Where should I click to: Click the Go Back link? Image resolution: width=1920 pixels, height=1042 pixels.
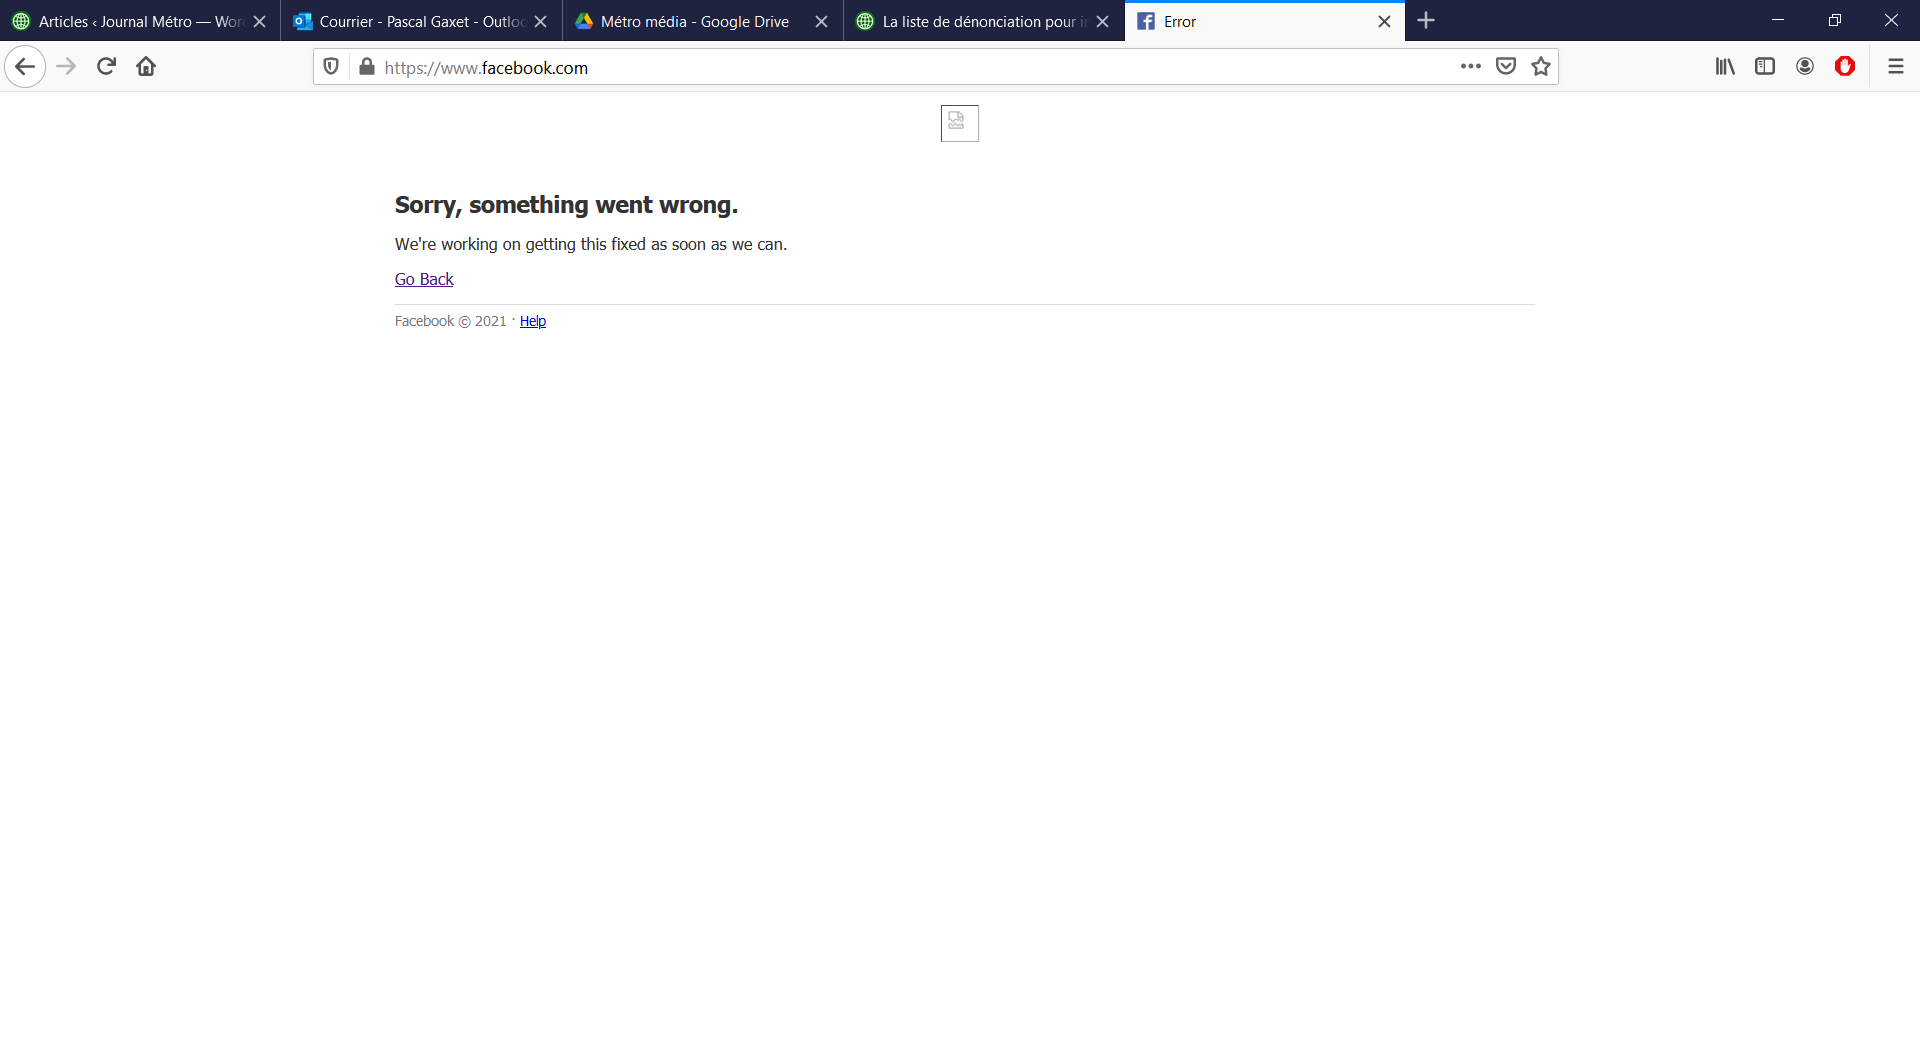(x=424, y=279)
